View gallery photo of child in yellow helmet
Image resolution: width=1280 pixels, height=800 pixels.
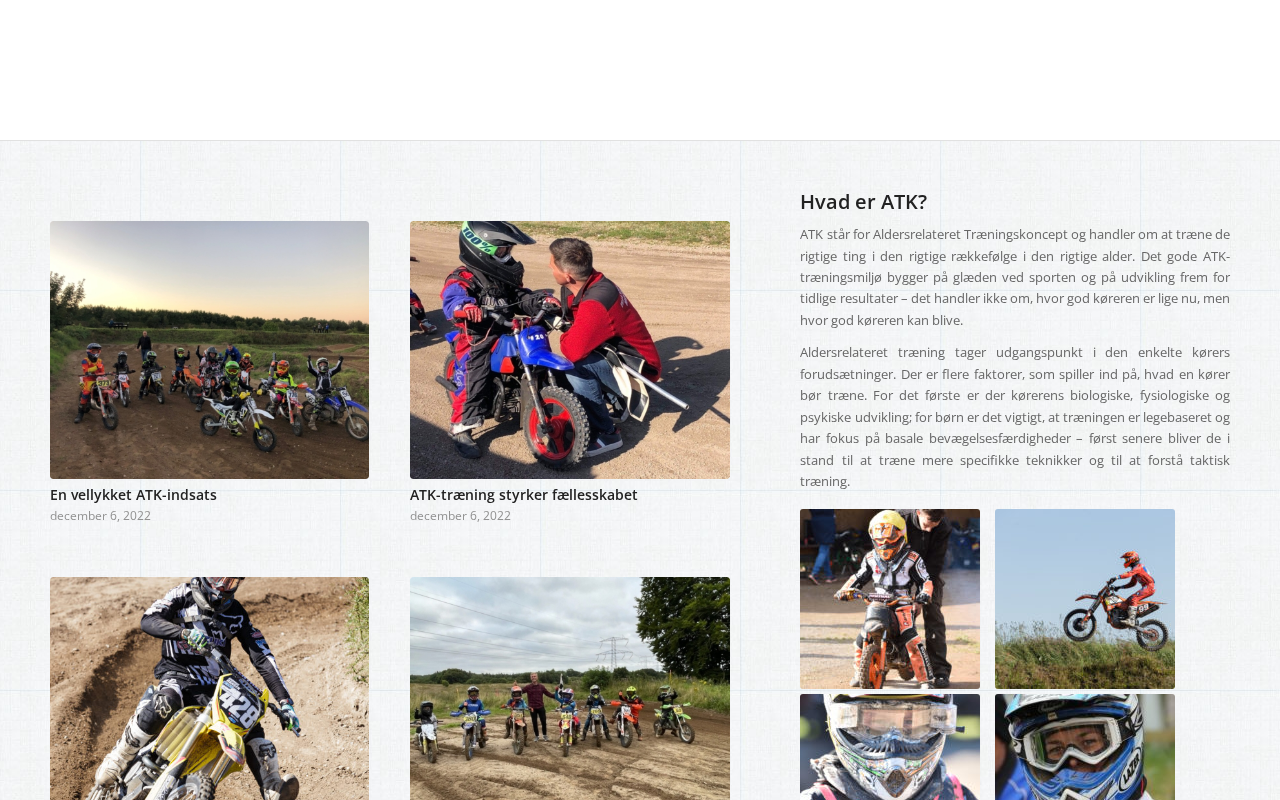[x=890, y=599]
